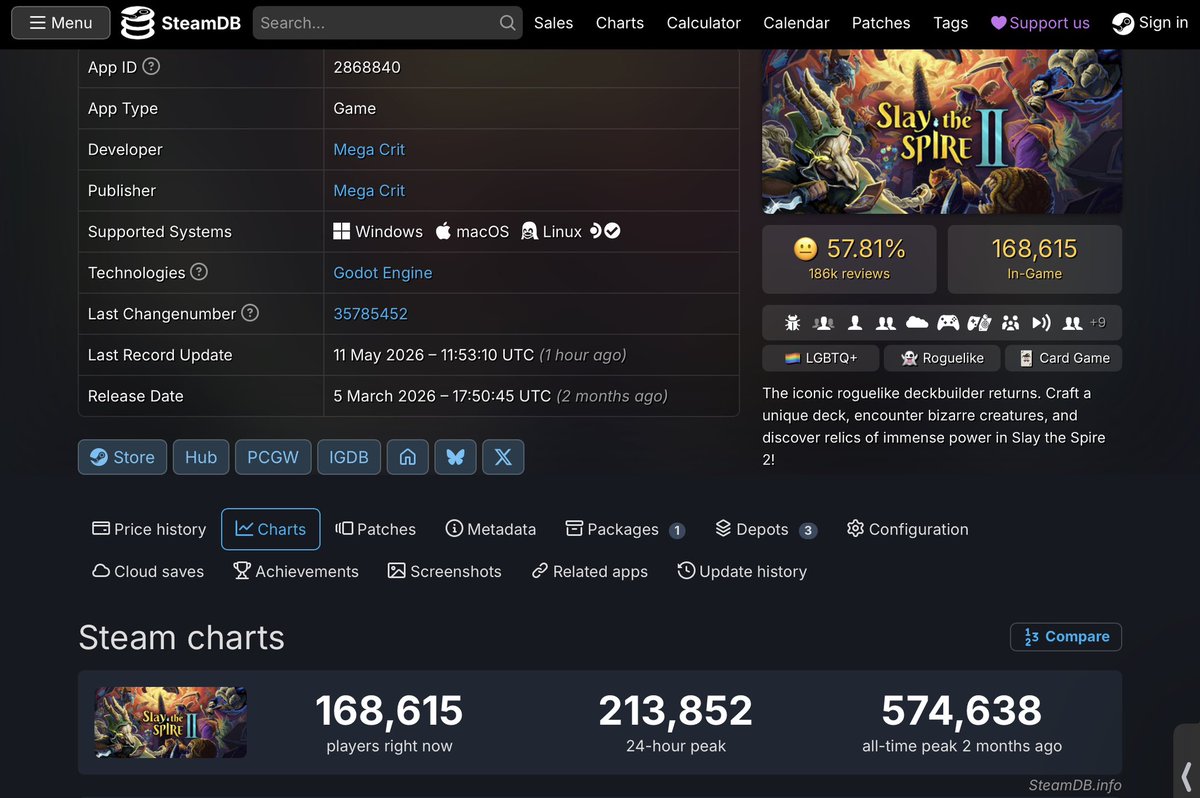1200x798 pixels.
Task: Open the Steam Store button
Action: [122, 457]
